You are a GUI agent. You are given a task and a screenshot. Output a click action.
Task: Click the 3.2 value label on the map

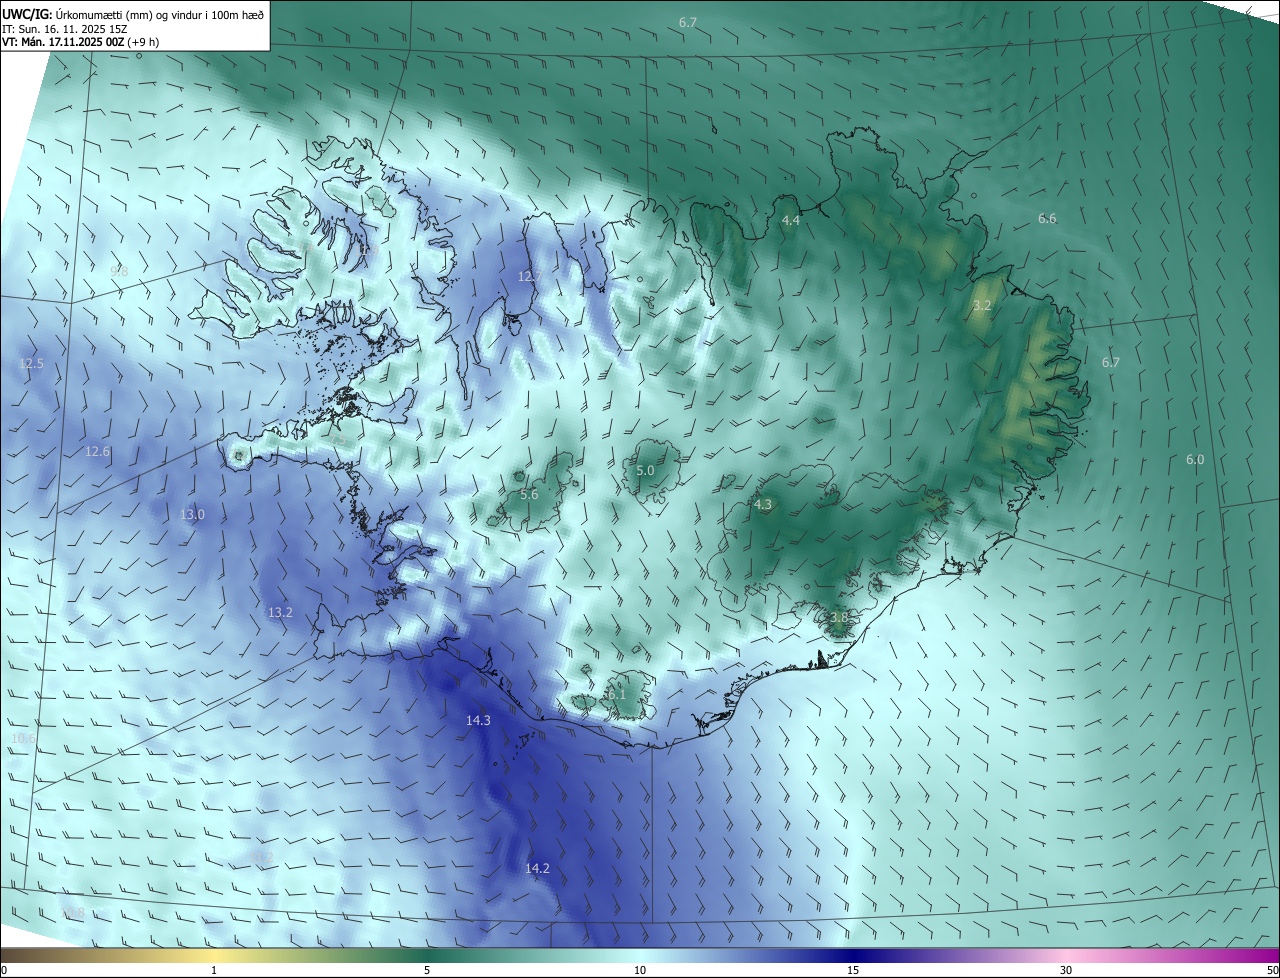click(982, 305)
